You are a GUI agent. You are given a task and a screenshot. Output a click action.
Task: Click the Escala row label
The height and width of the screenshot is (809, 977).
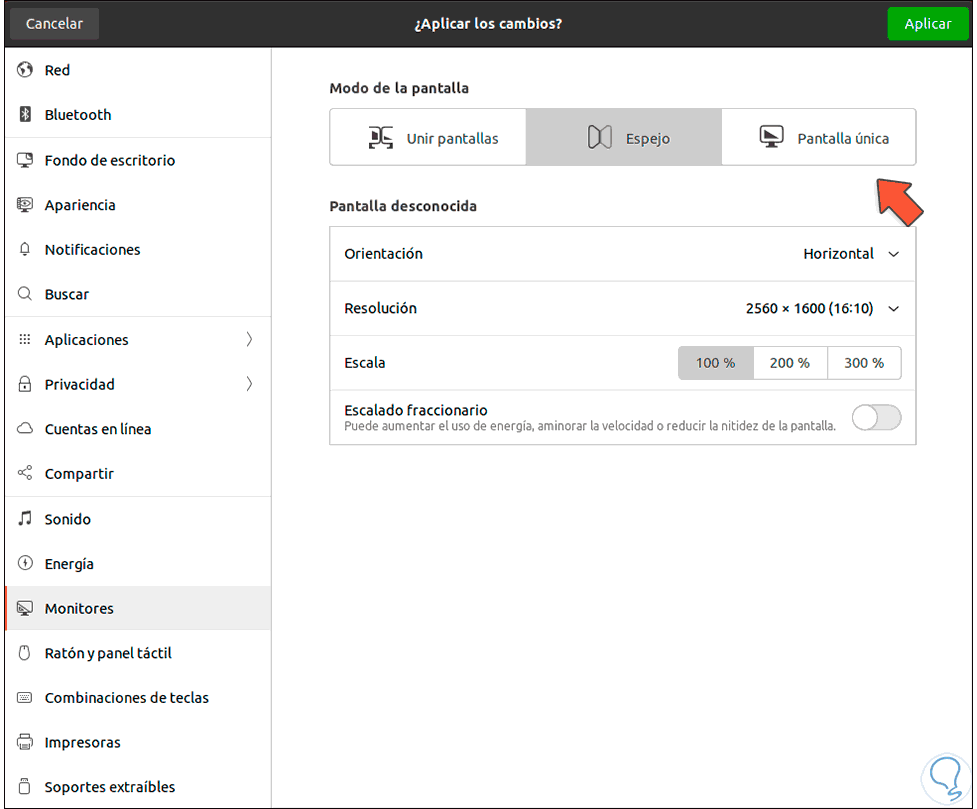tap(365, 363)
